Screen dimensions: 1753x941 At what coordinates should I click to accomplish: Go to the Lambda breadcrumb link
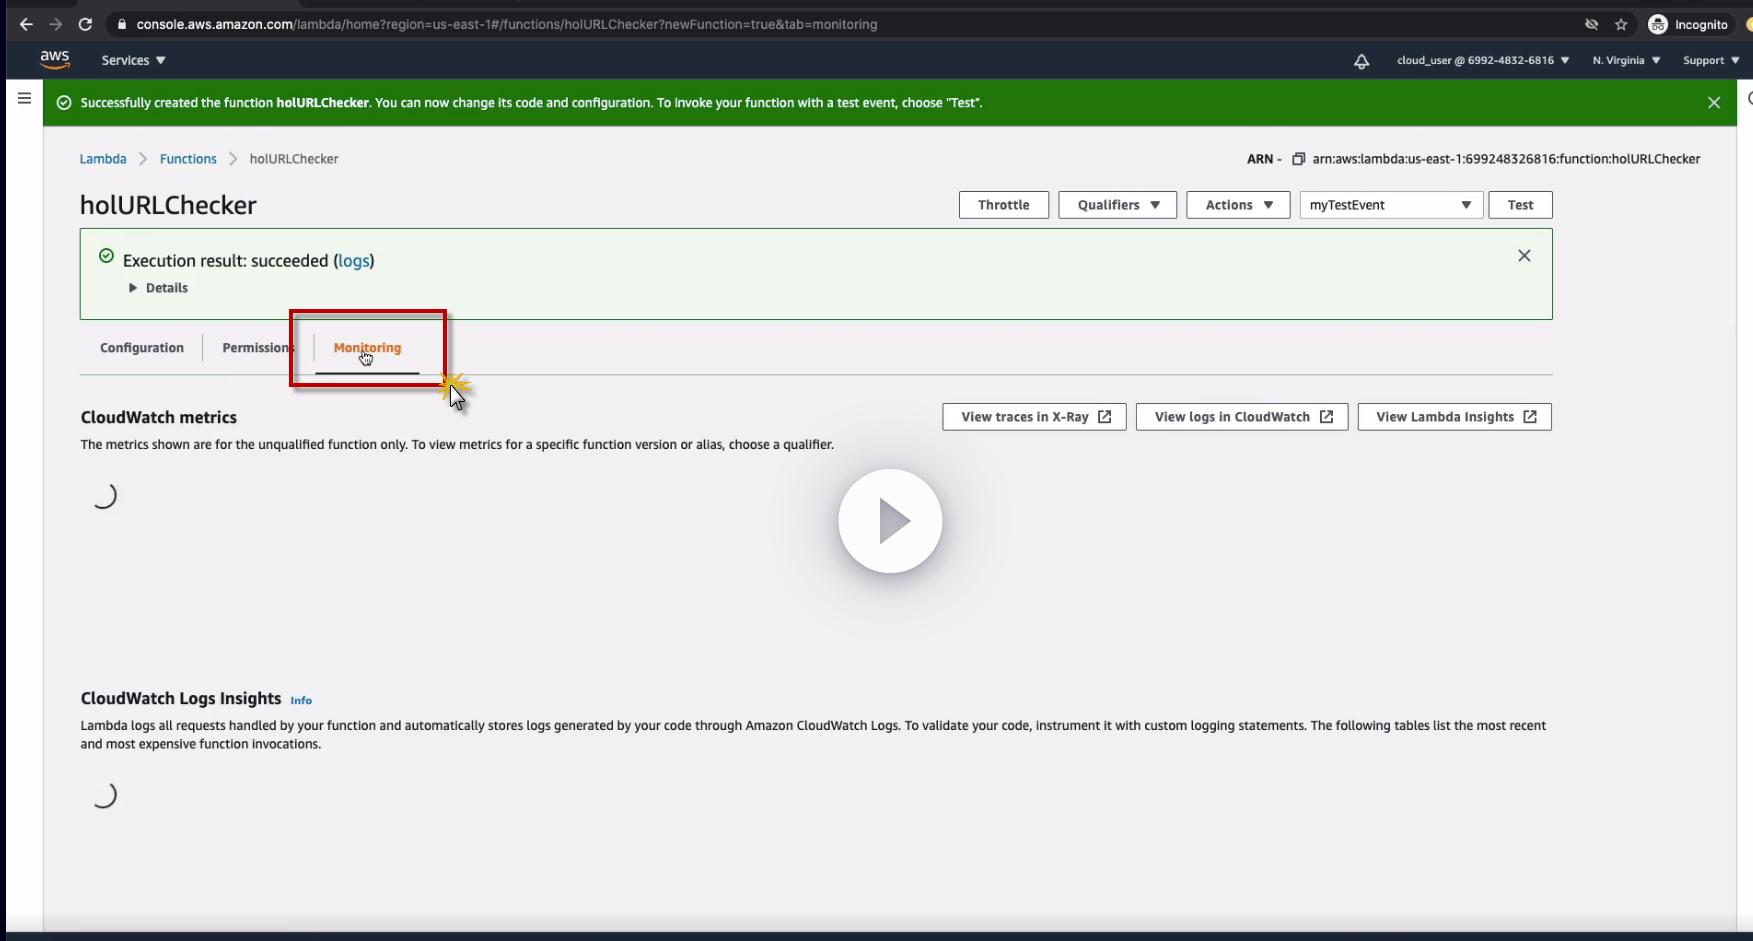pyautogui.click(x=103, y=159)
